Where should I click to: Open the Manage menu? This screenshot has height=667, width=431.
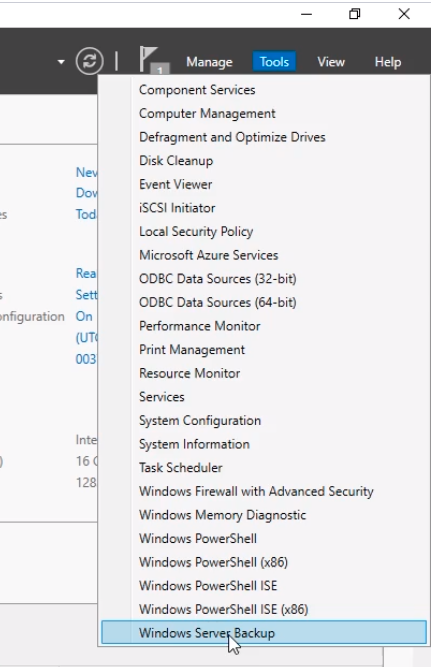[209, 62]
